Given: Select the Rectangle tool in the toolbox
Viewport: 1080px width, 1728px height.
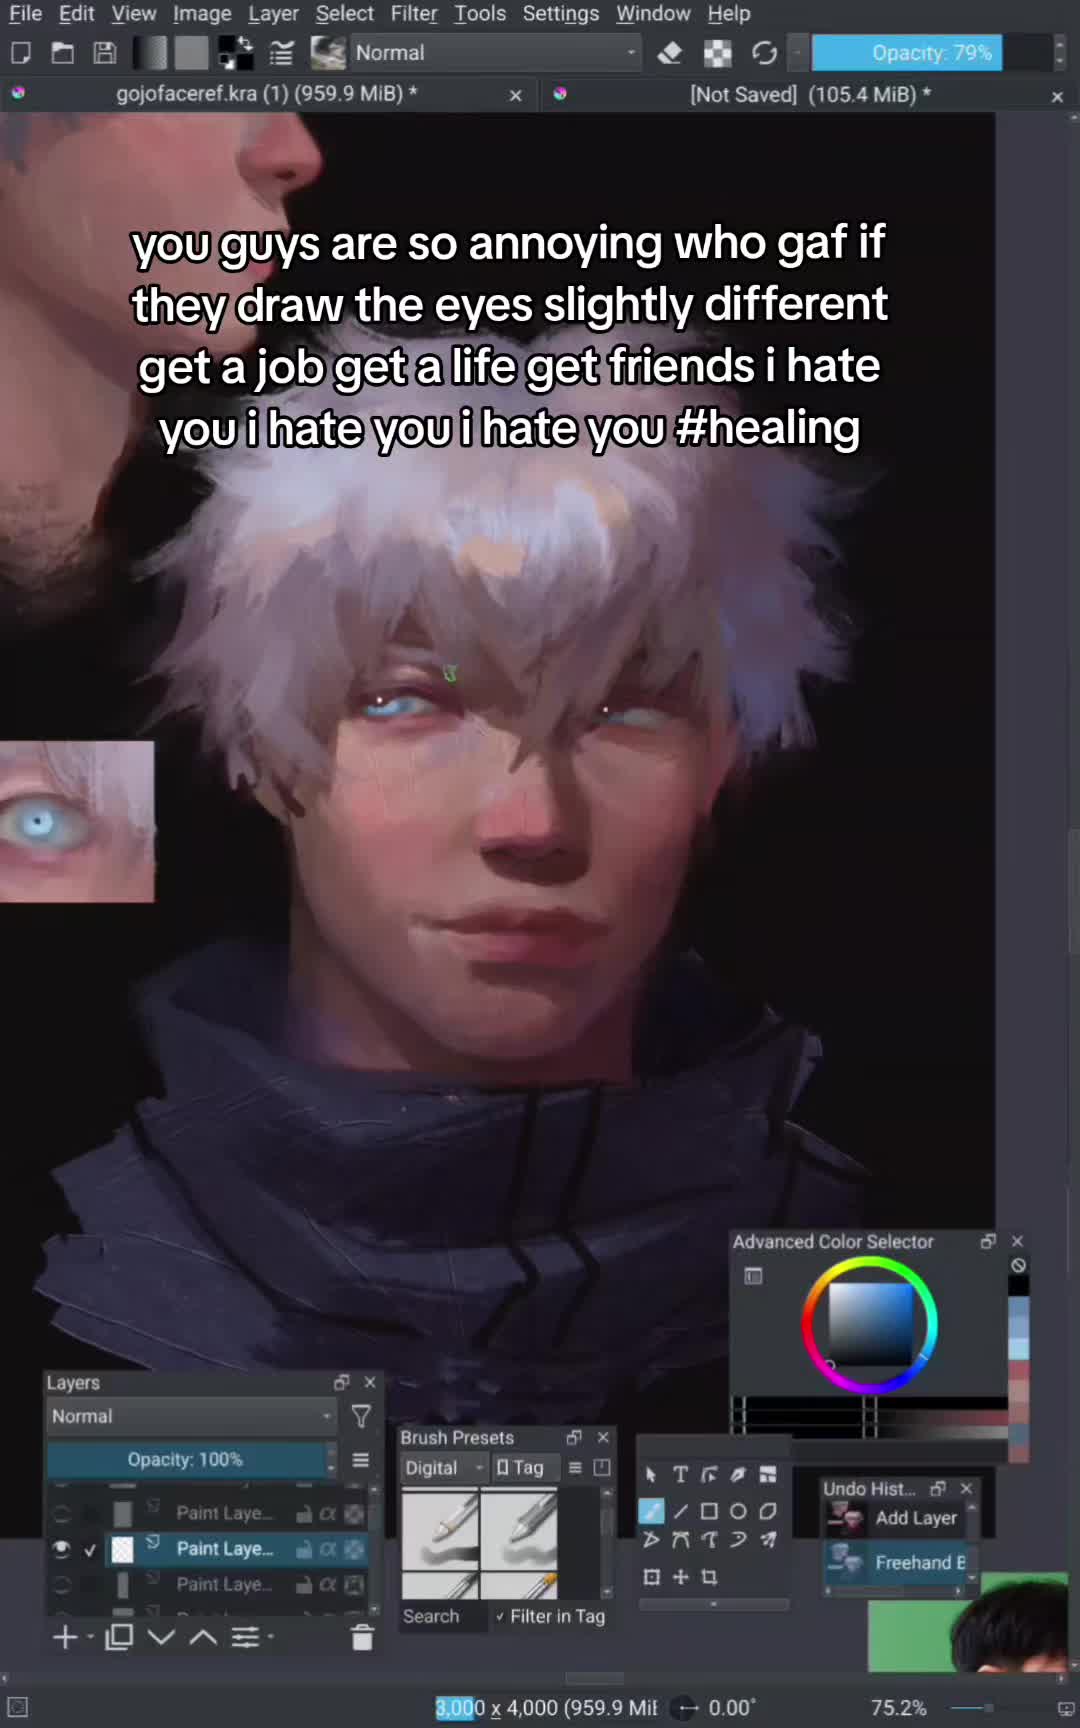Looking at the screenshot, I should point(709,1511).
